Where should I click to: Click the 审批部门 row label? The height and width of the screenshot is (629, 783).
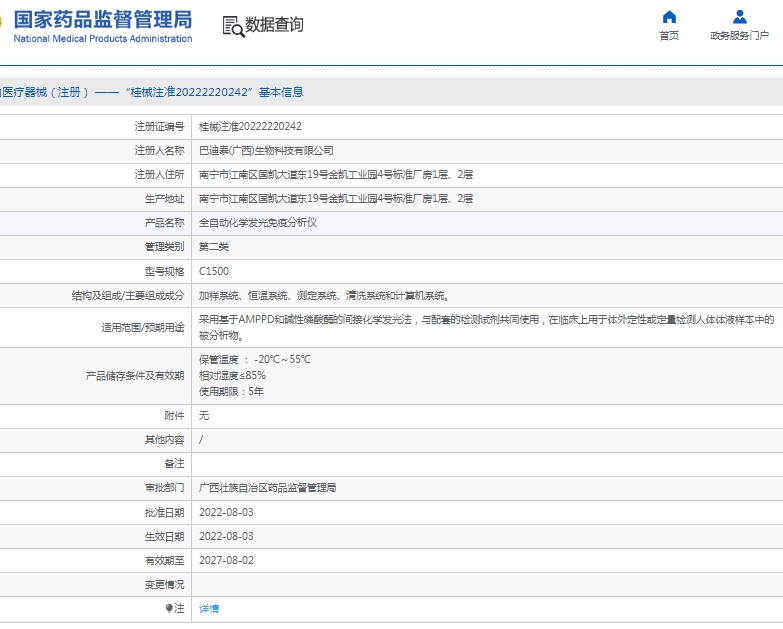pyautogui.click(x=164, y=487)
